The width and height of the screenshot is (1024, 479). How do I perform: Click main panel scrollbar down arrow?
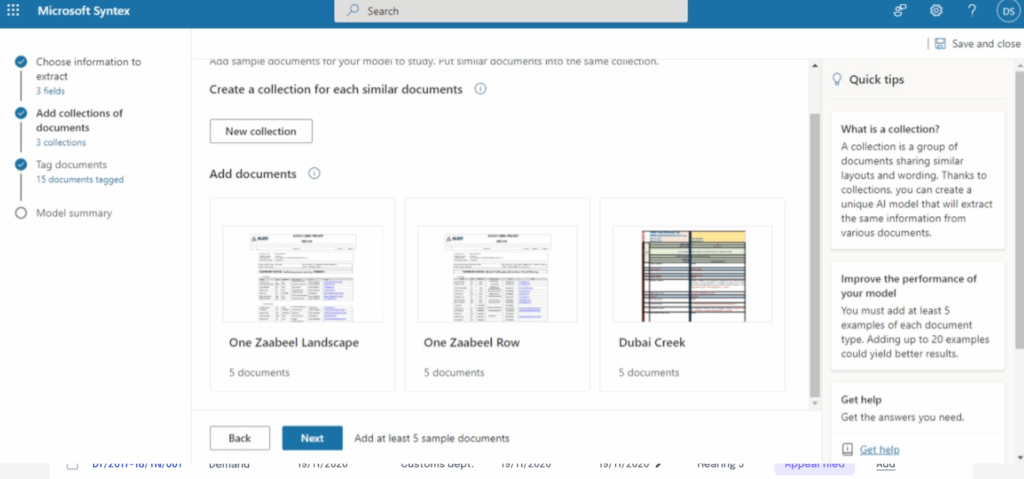point(814,404)
